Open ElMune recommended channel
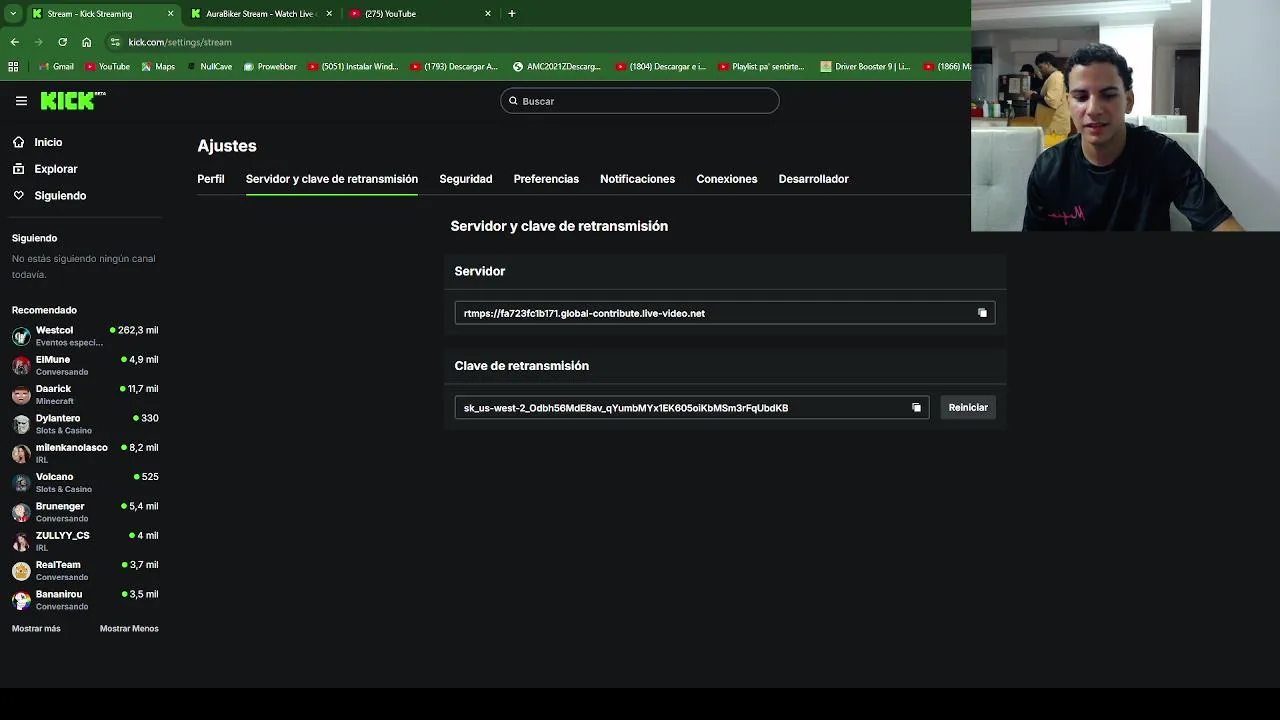This screenshot has width=1280, height=720. [85, 365]
